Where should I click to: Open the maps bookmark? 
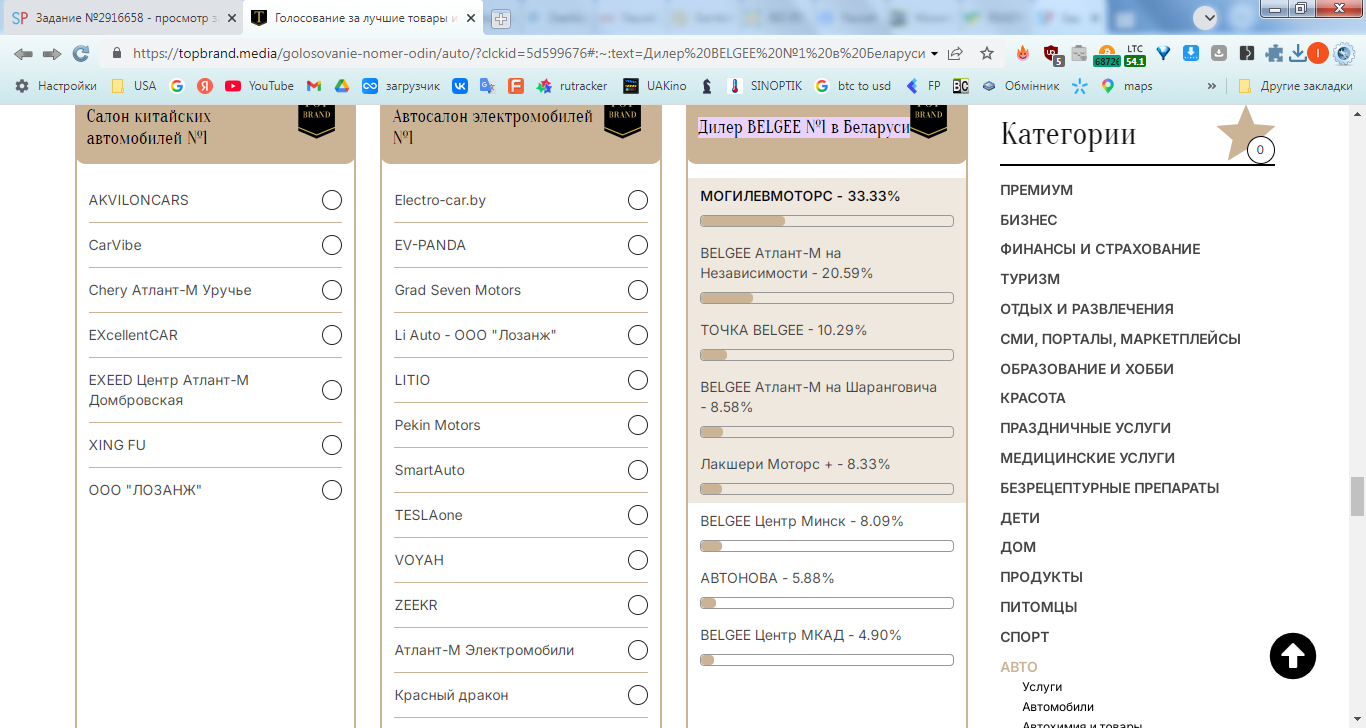click(x=1127, y=86)
